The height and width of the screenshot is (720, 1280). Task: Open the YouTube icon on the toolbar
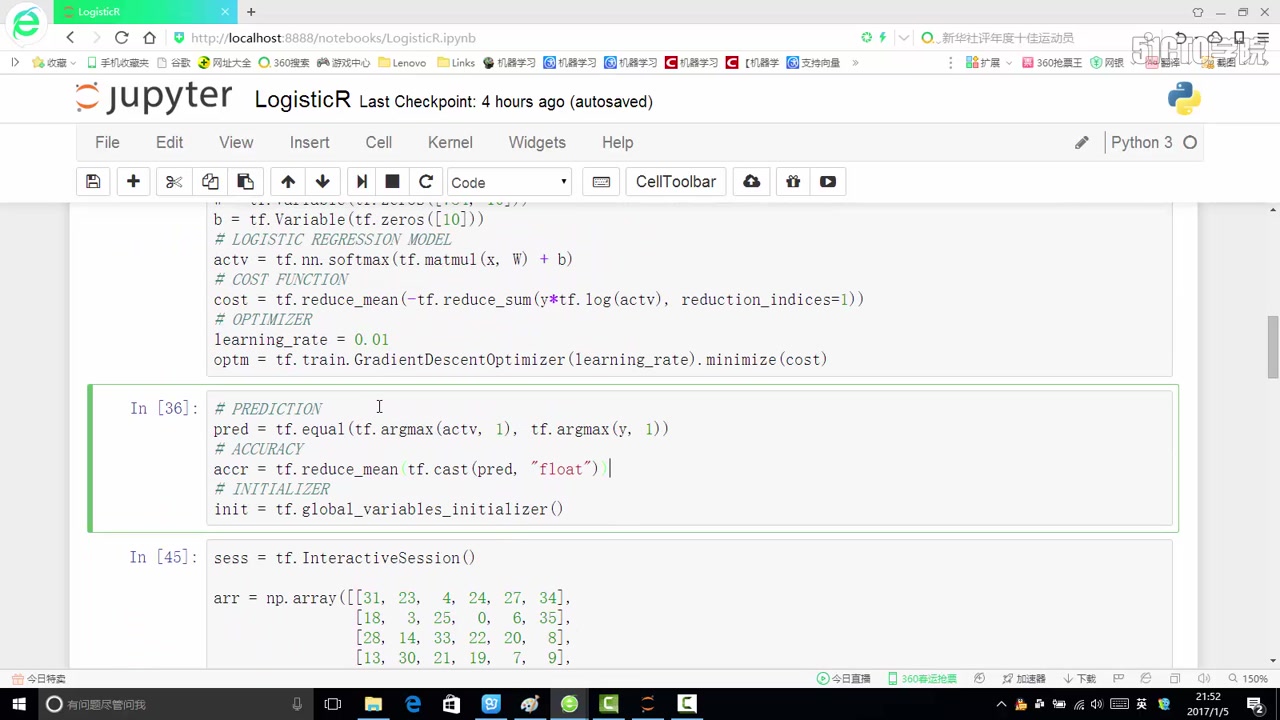click(x=828, y=182)
